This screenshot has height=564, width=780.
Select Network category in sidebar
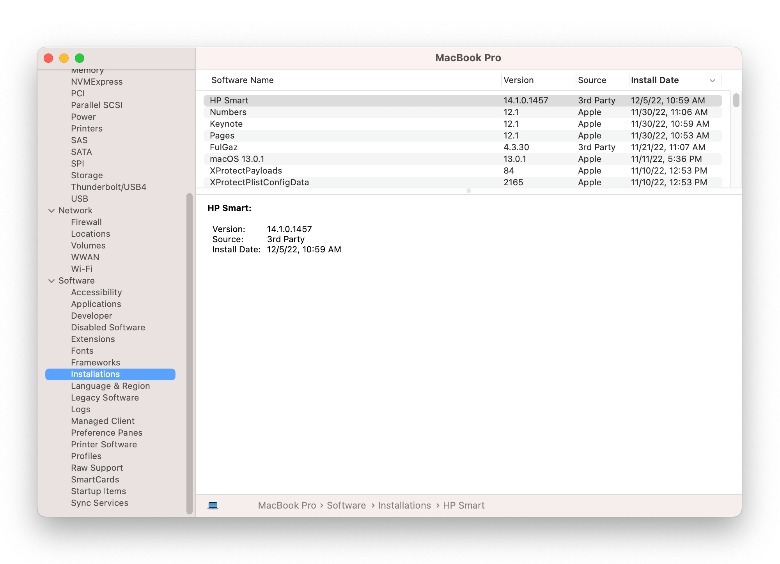tap(75, 210)
